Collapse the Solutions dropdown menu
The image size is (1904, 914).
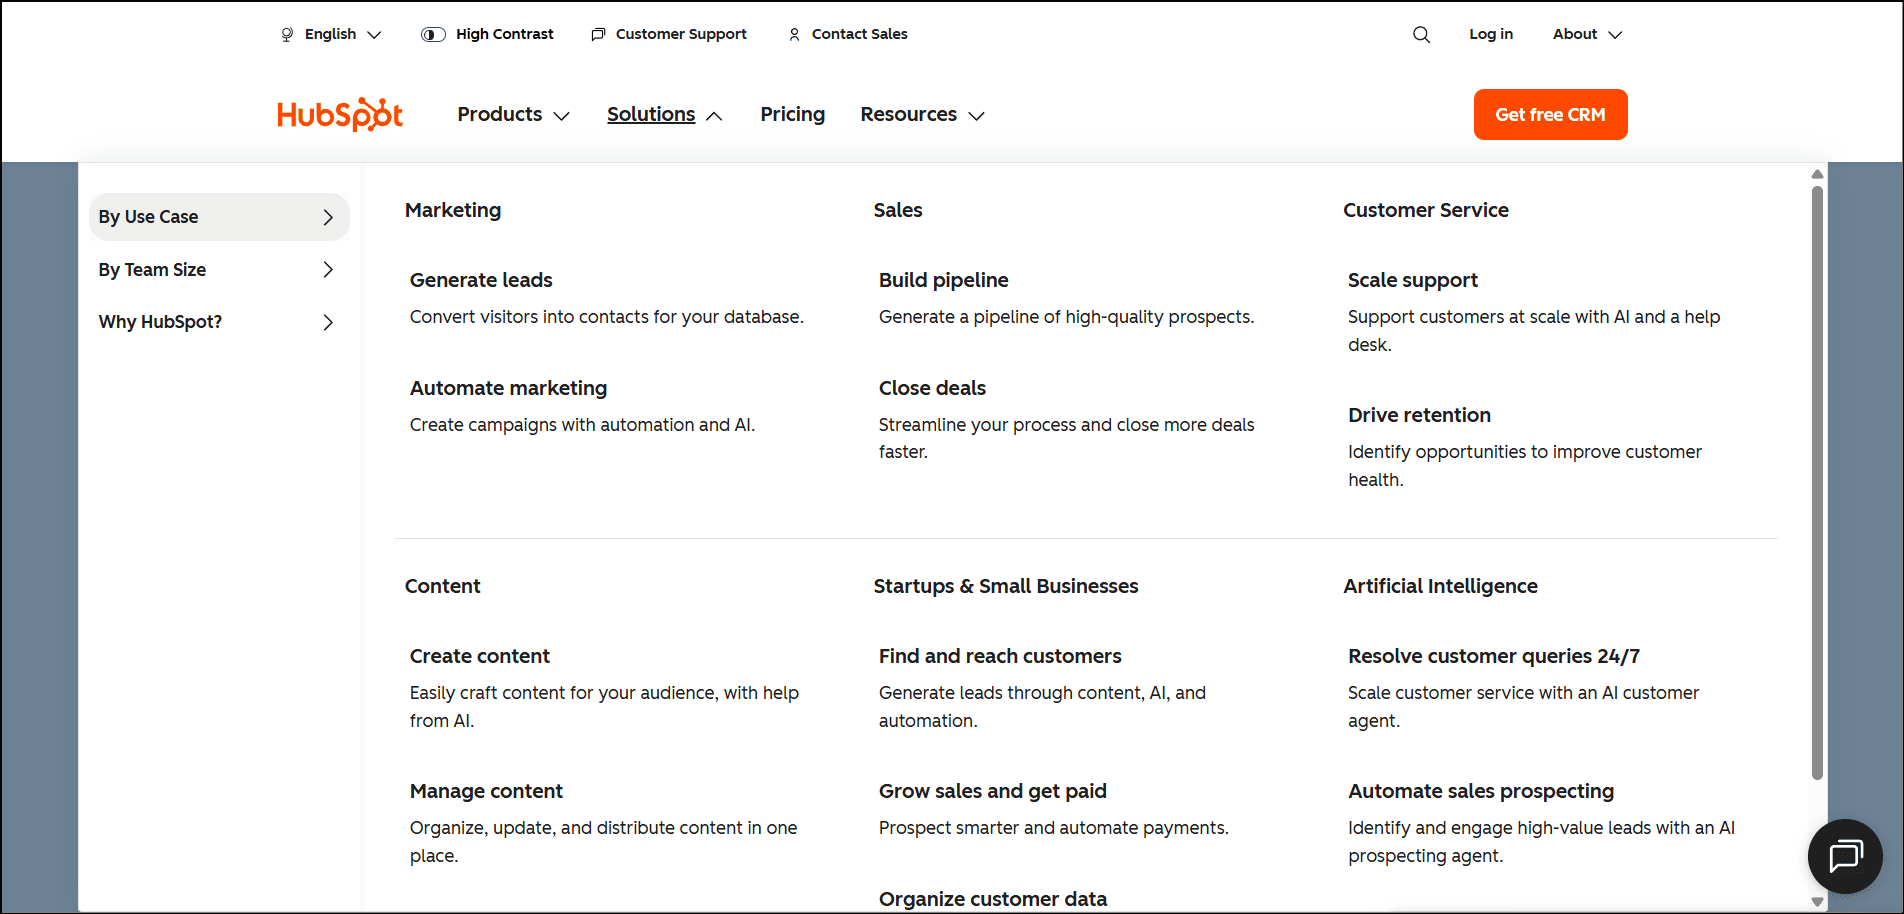click(x=664, y=115)
